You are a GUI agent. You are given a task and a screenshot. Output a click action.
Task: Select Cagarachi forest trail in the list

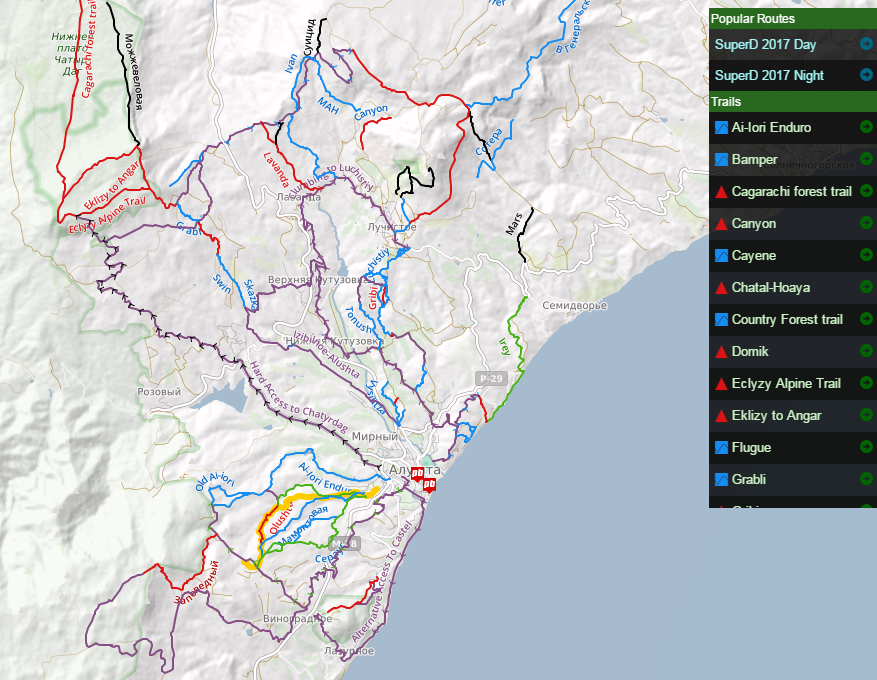[x=791, y=192]
